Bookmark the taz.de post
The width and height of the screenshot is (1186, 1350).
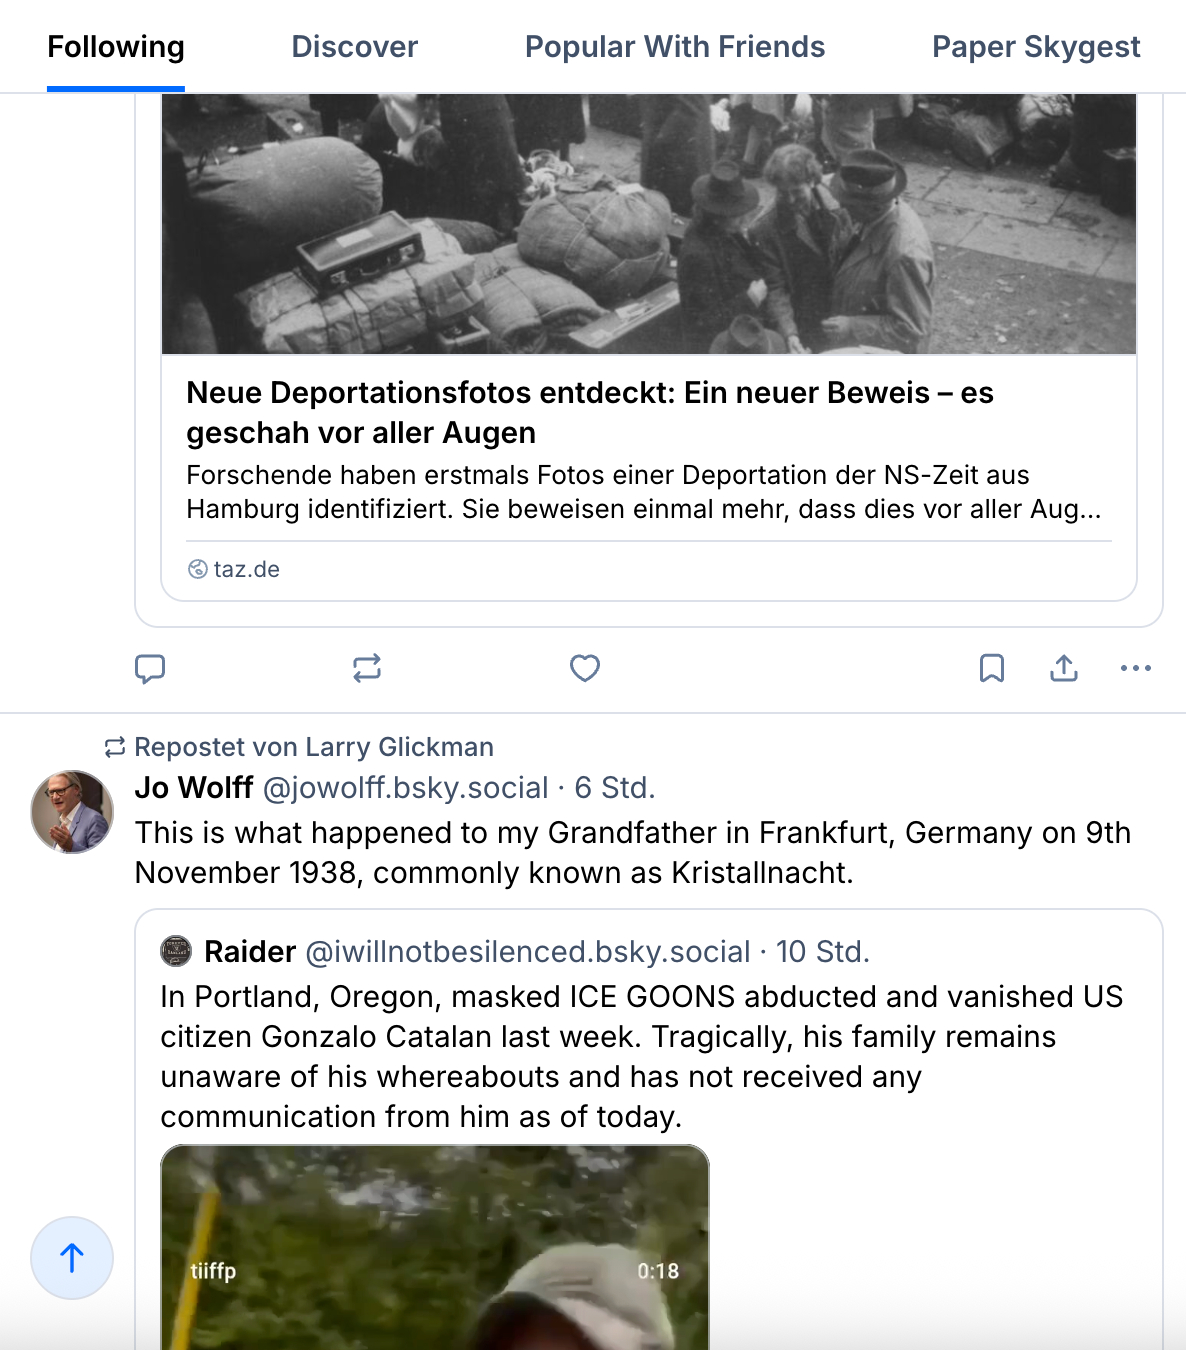(x=991, y=668)
